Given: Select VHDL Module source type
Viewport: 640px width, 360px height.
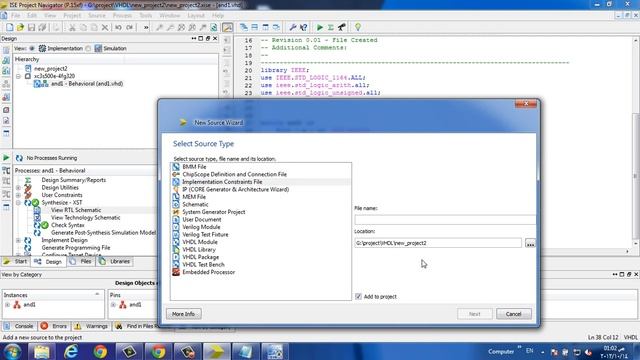Looking at the screenshot, I should point(200,242).
